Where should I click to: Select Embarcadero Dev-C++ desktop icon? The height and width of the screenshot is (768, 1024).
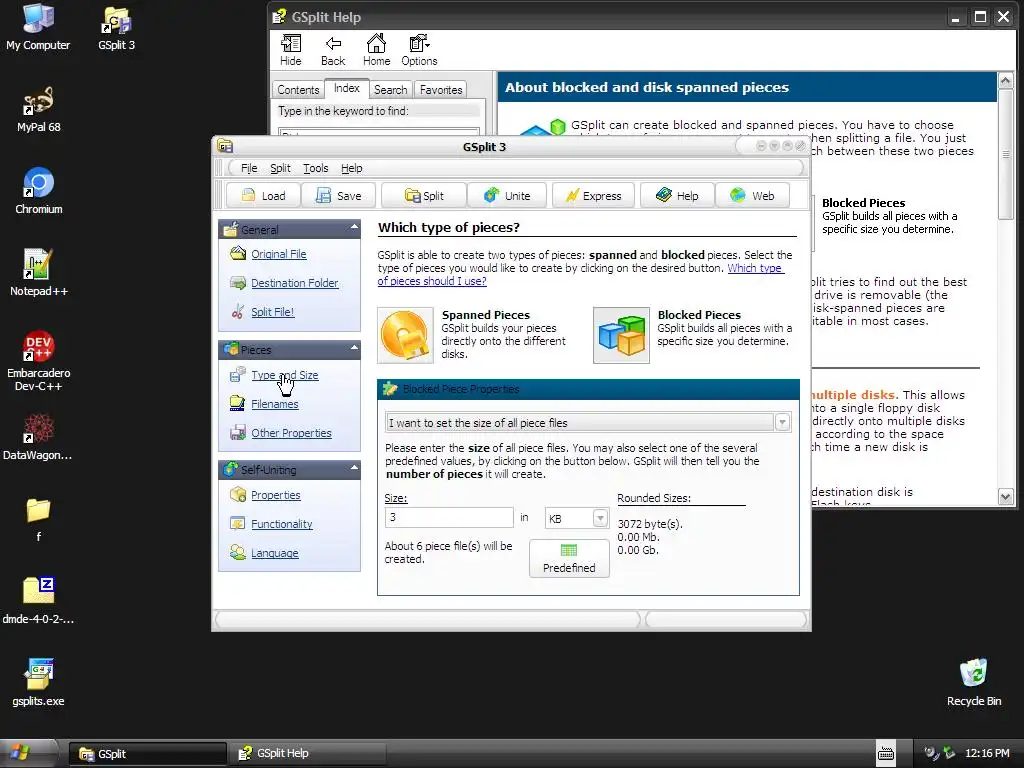point(39,361)
